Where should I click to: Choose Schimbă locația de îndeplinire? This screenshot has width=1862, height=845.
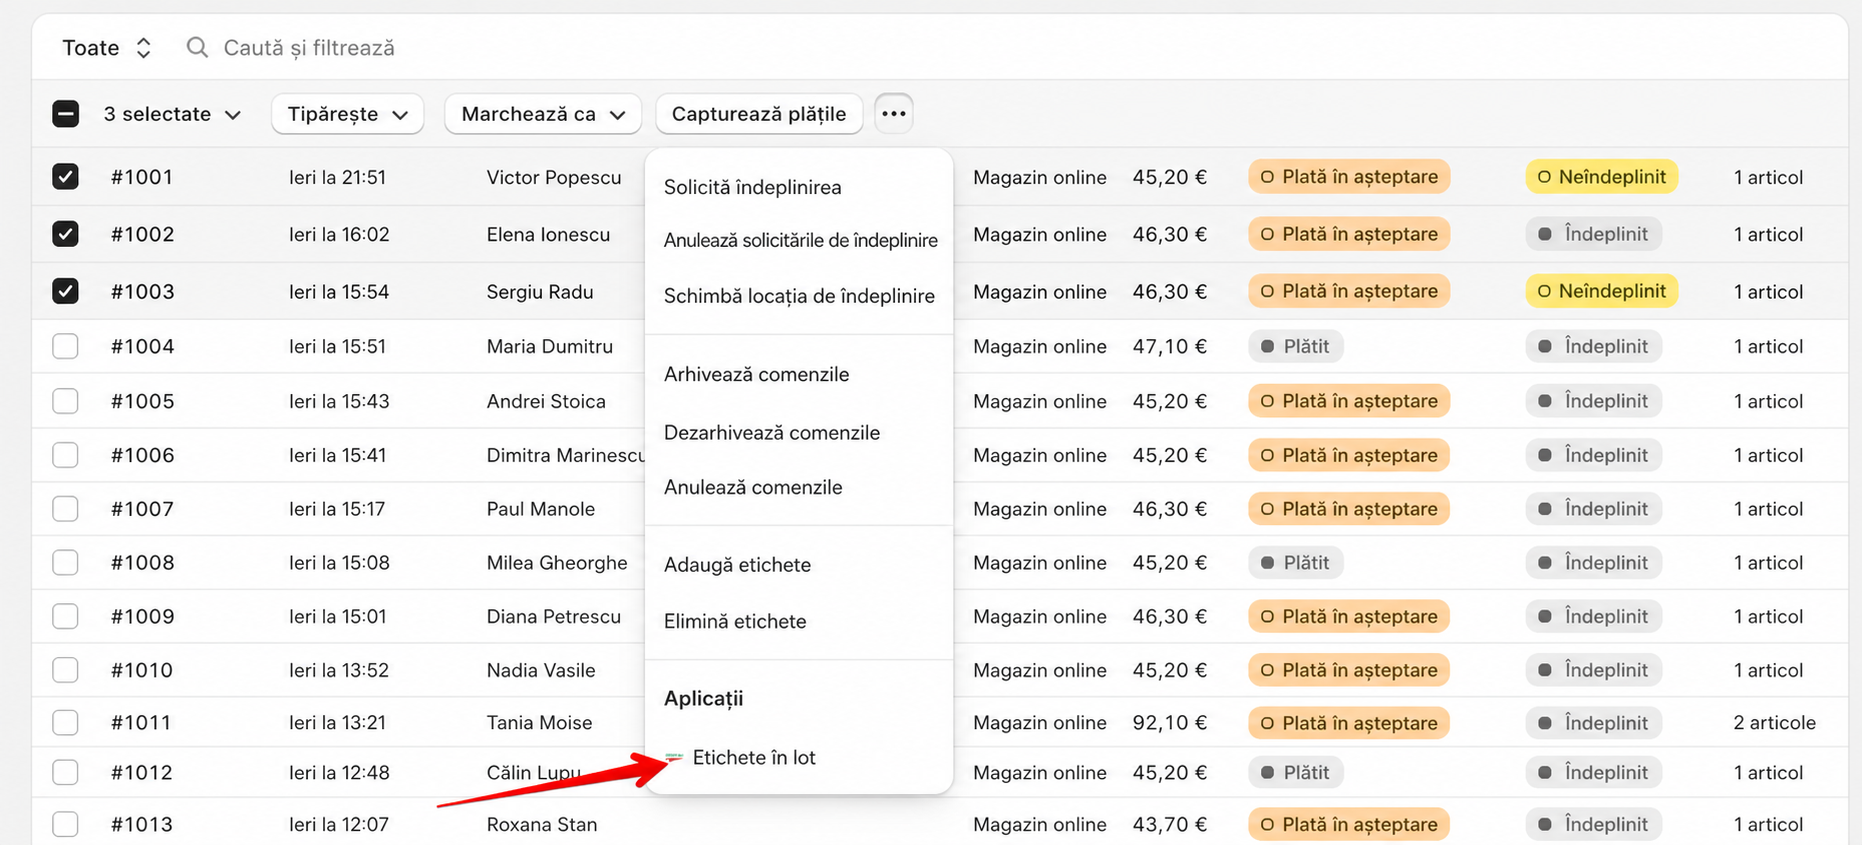798,296
